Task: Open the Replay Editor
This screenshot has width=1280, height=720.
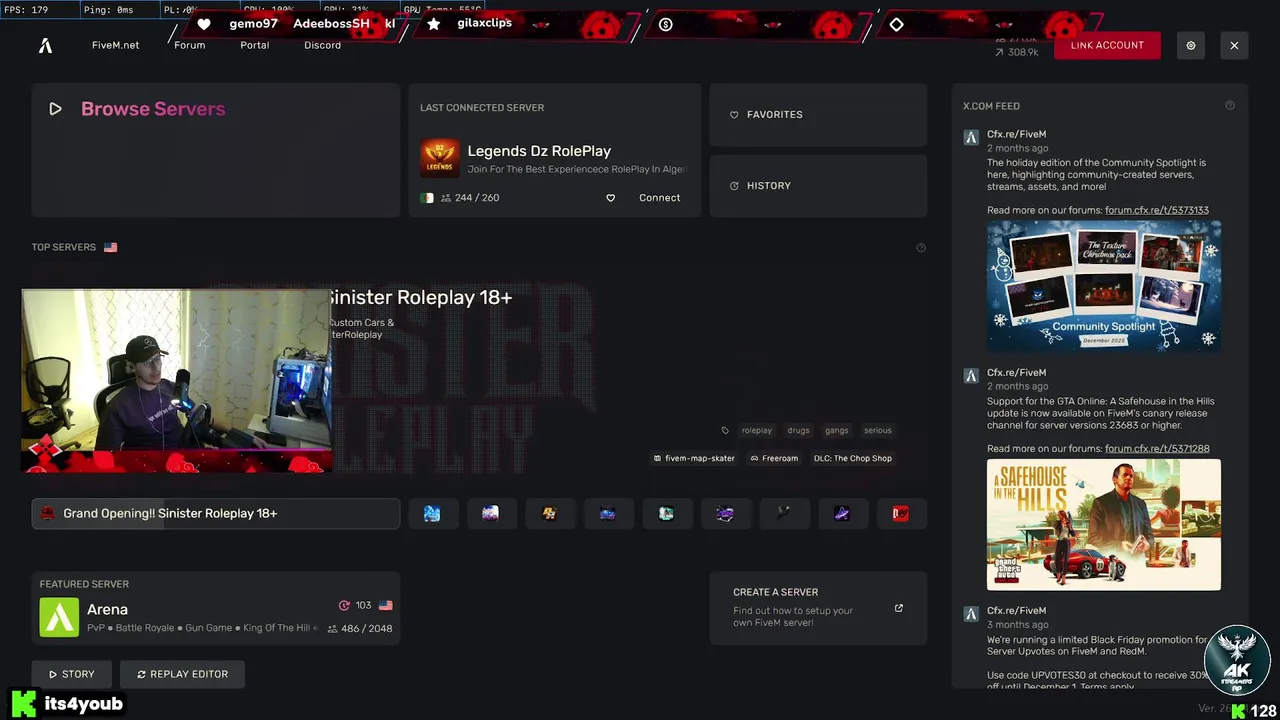Action: coord(182,674)
